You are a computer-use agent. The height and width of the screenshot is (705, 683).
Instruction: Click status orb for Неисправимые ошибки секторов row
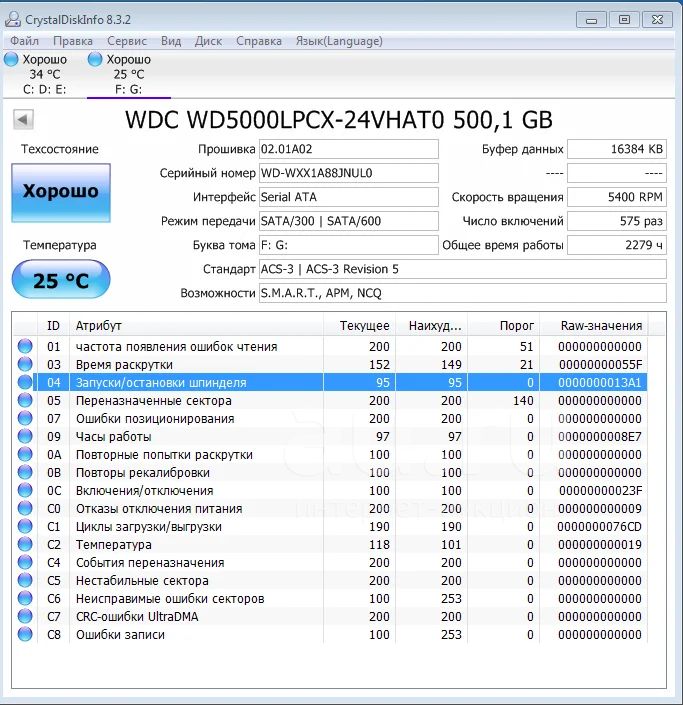coord(25,598)
